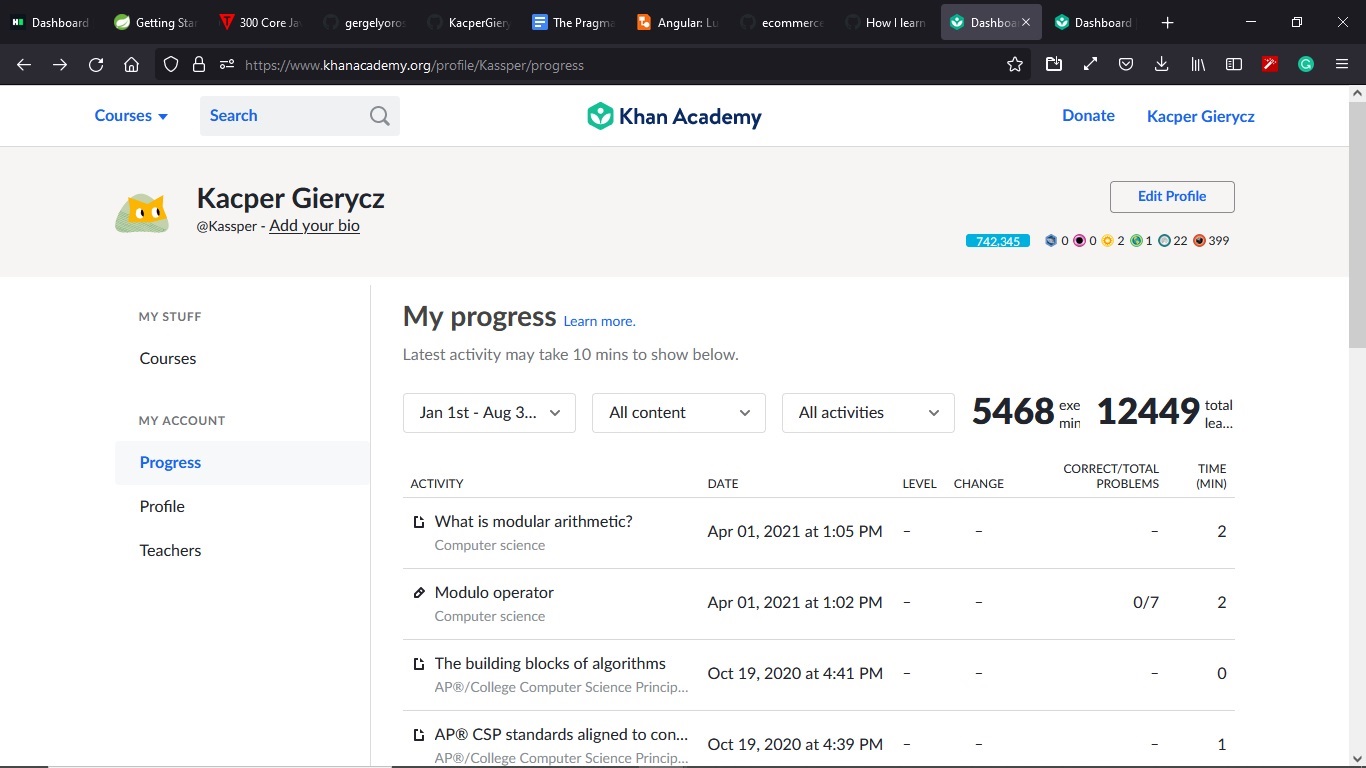Click the Edit Profile button

[1172, 197]
